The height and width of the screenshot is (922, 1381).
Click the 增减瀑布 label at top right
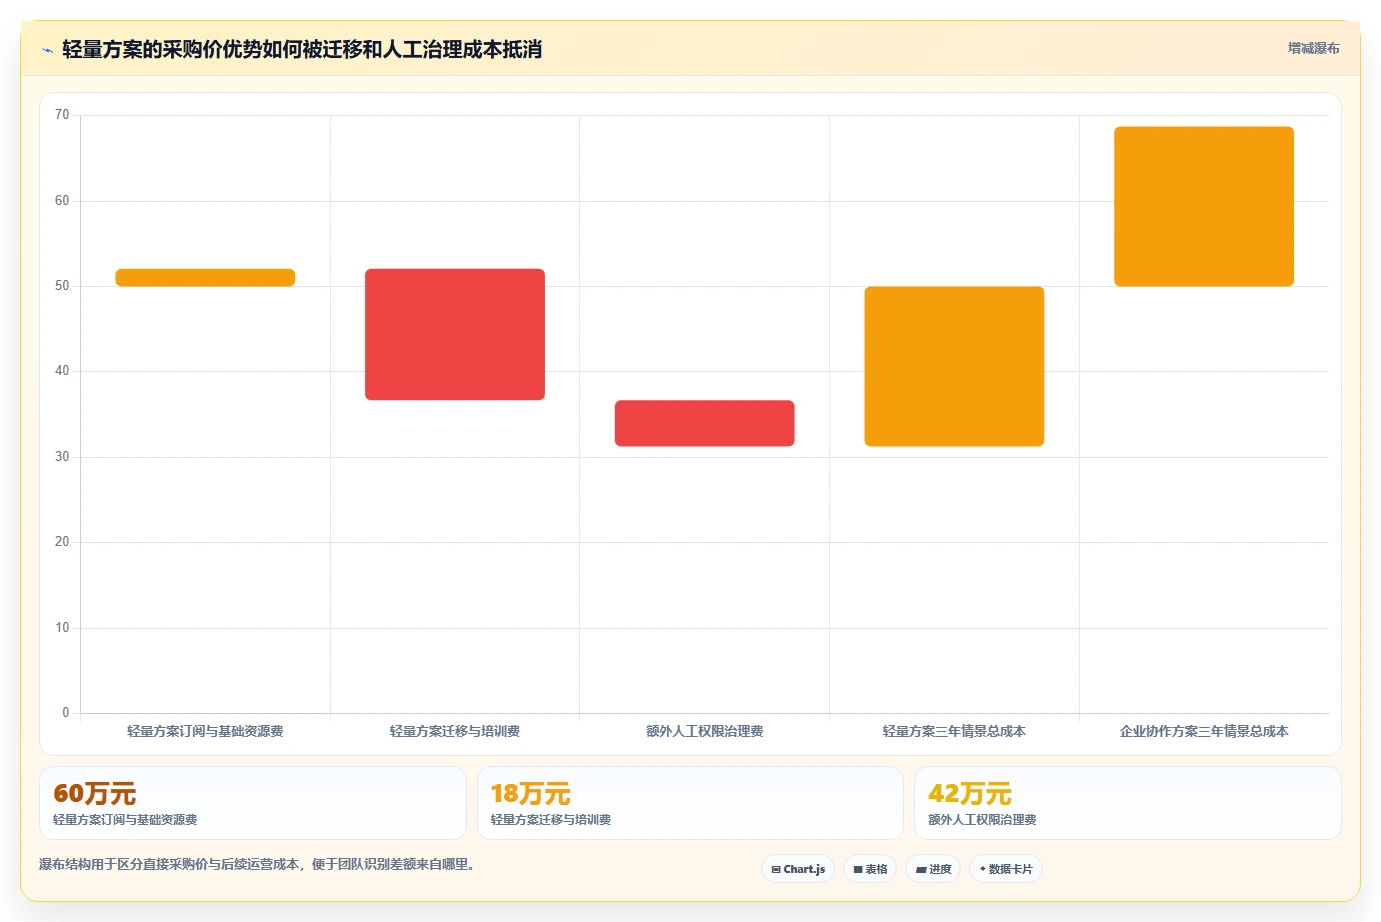pyautogui.click(x=1313, y=48)
